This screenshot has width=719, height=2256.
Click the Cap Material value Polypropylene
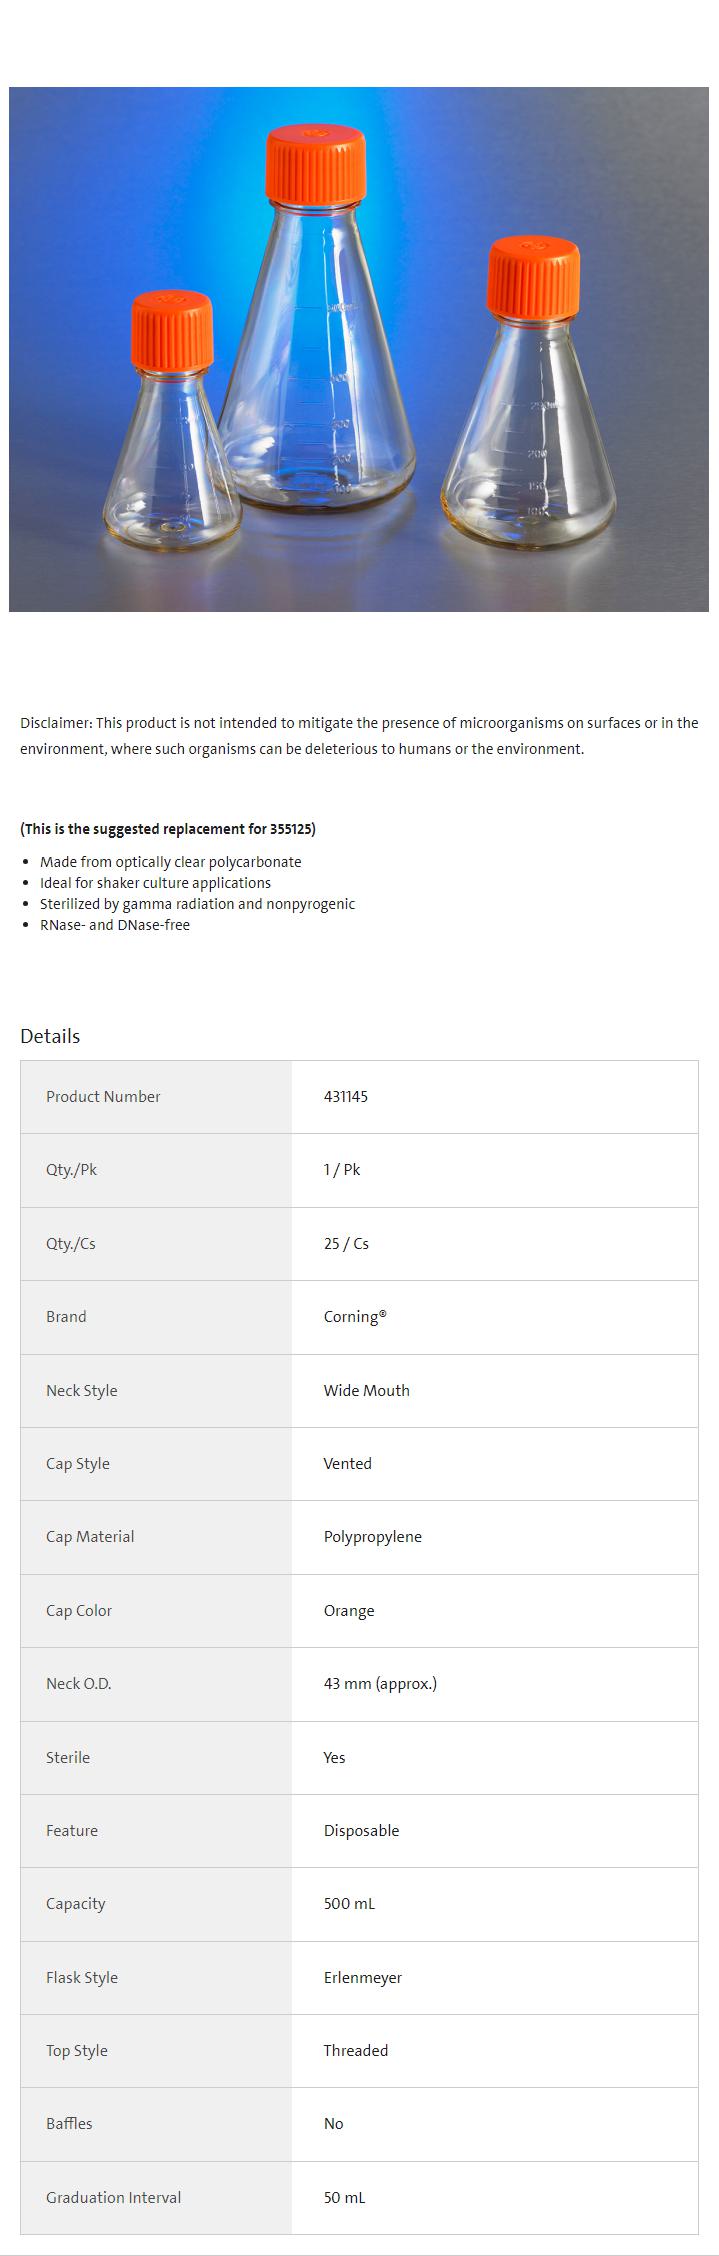372,1537
